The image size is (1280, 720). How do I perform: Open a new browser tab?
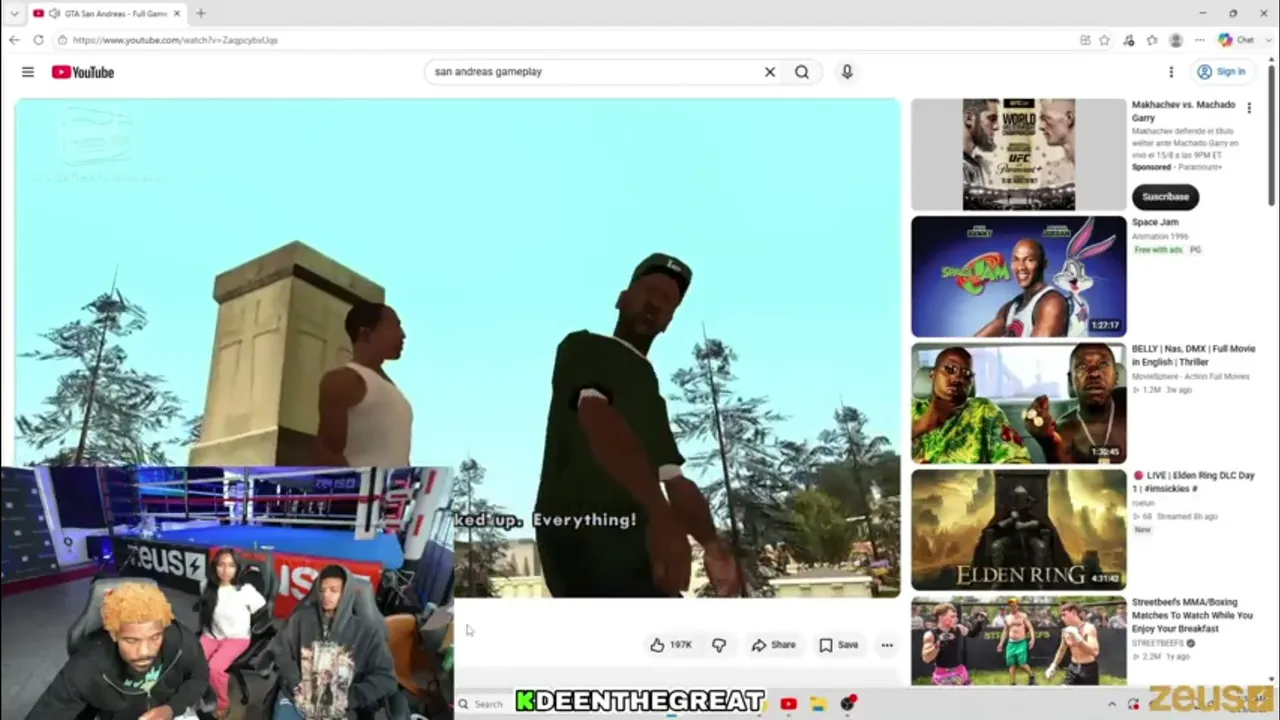click(x=201, y=13)
